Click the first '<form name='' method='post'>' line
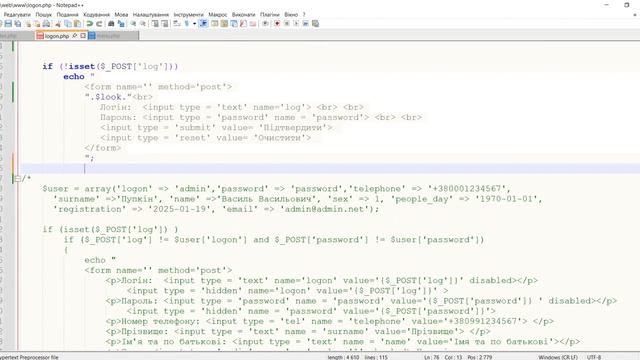 click(x=158, y=87)
